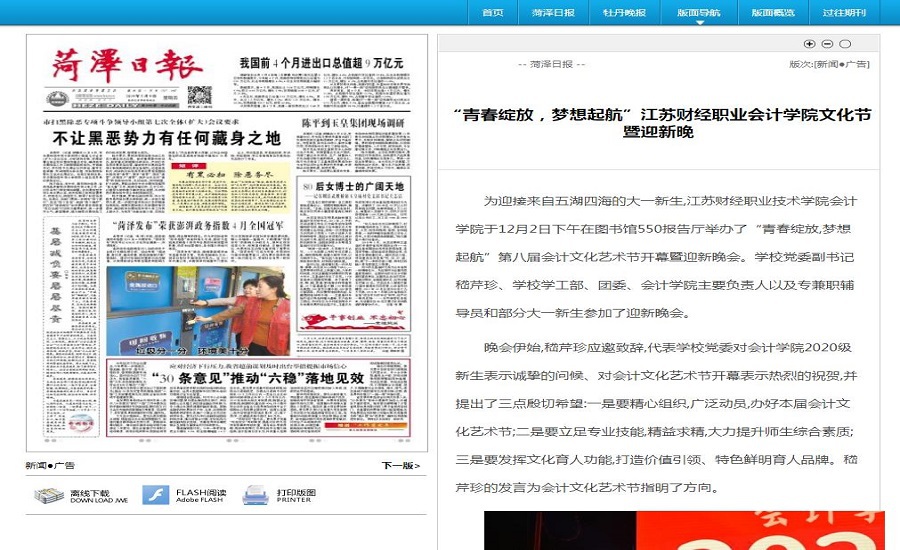Select 版面导航 in the top bar
The width and height of the screenshot is (900, 550).
(699, 13)
